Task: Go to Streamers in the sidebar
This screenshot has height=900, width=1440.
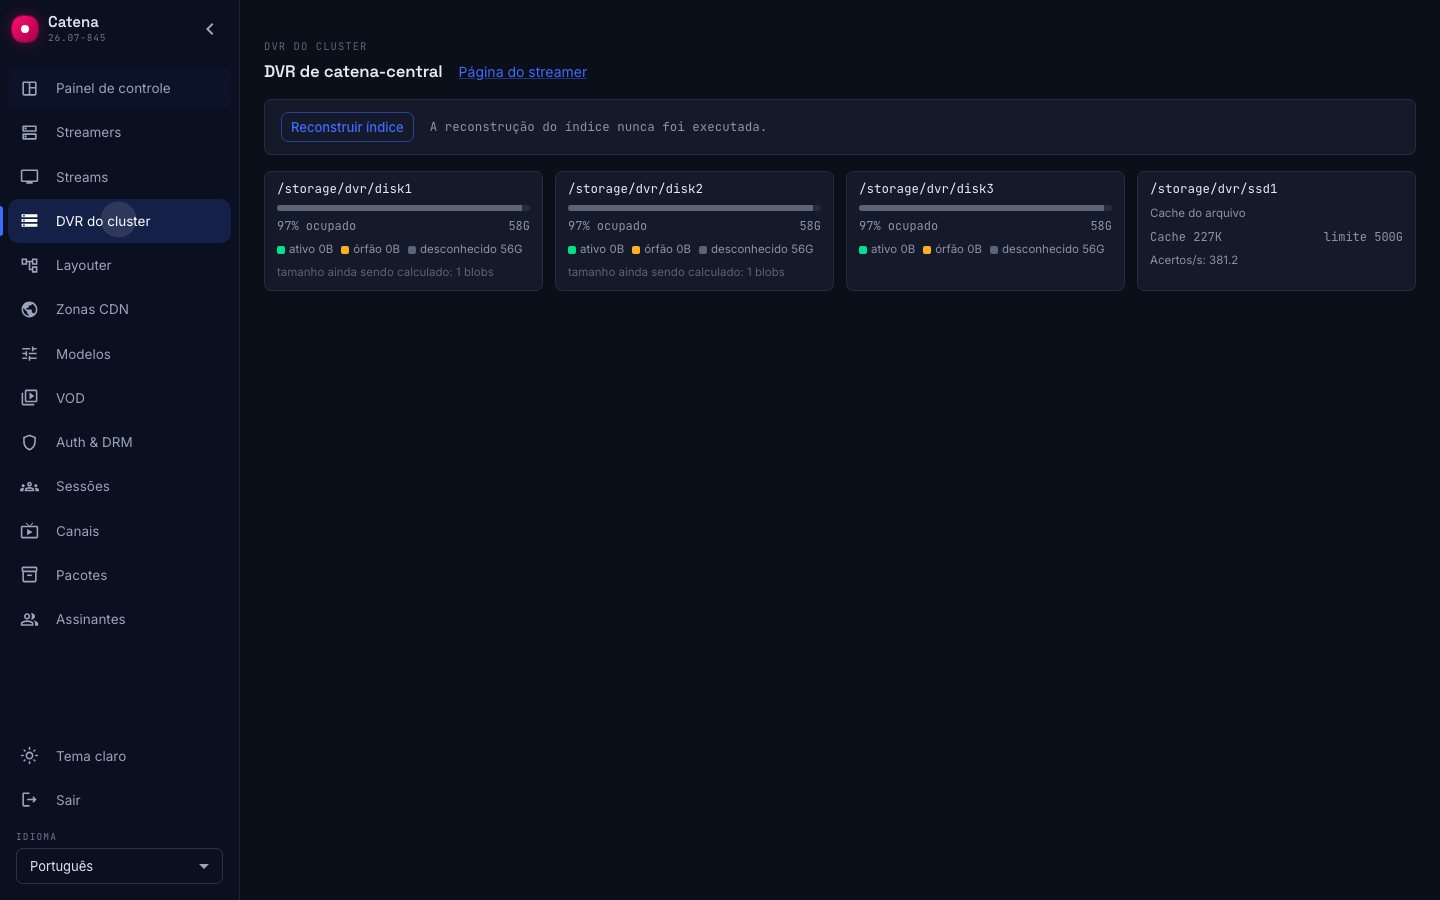Action: [x=119, y=132]
